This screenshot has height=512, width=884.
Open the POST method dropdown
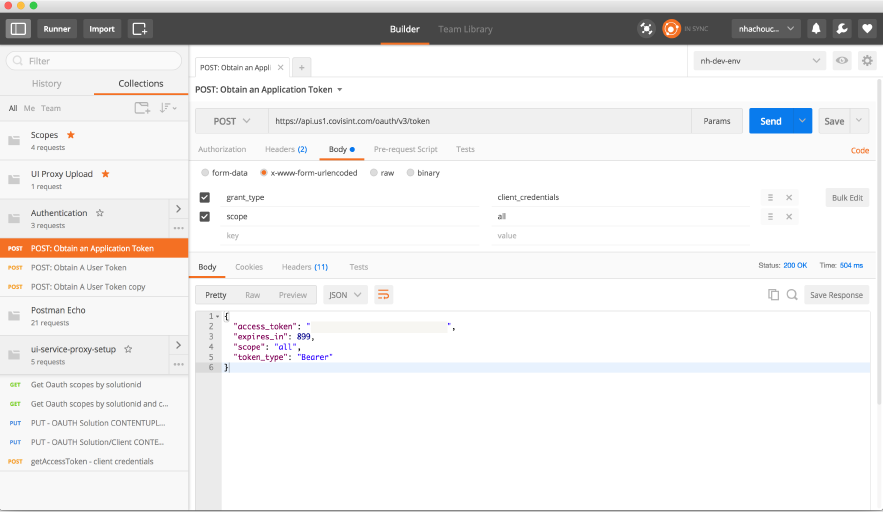pyautogui.click(x=231, y=121)
